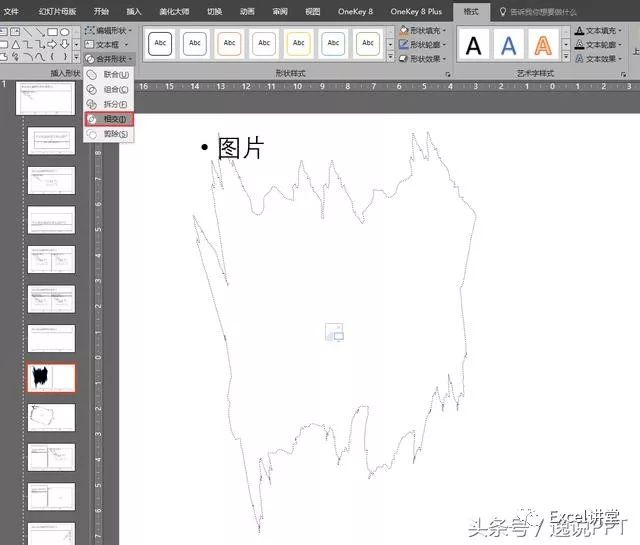Image resolution: width=640 pixels, height=545 pixels.
Task: Choose 剪除(S) subtract option
Action: pos(109,134)
